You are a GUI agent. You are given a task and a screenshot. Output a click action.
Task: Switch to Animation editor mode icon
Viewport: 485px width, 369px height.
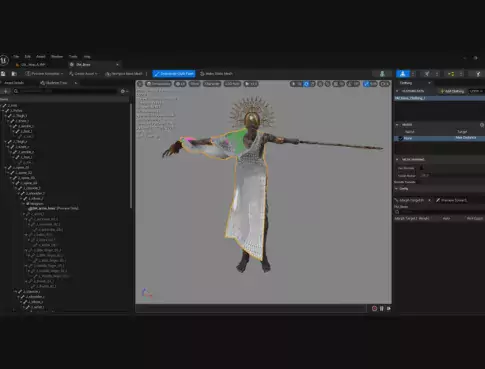click(x=427, y=74)
